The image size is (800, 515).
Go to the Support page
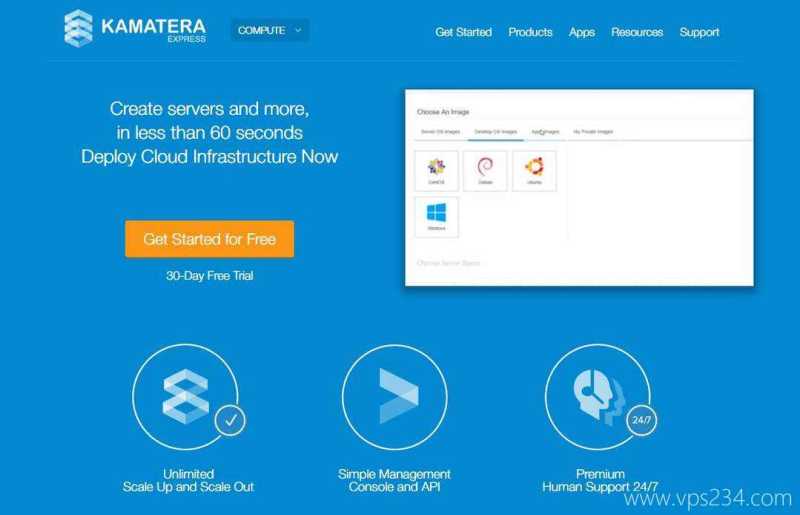pyautogui.click(x=699, y=32)
